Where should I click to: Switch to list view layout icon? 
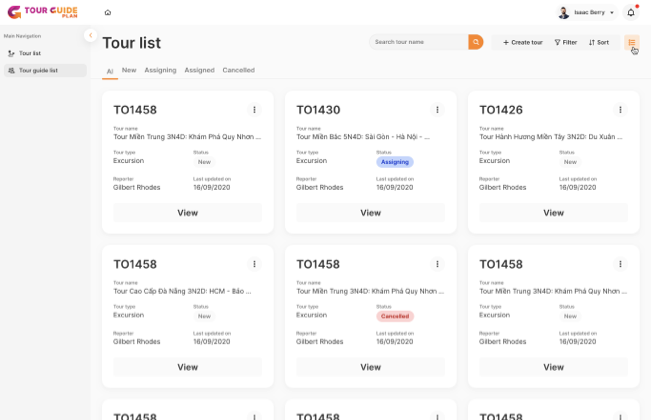point(632,42)
